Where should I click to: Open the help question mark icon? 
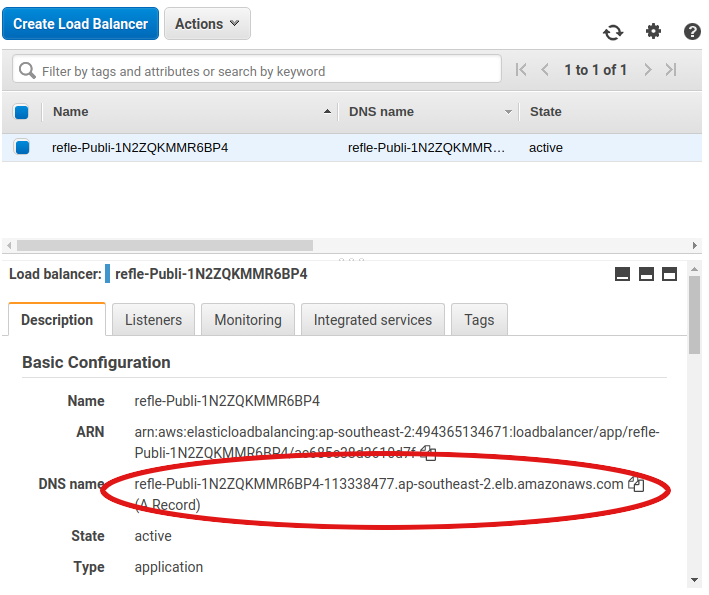(x=692, y=32)
